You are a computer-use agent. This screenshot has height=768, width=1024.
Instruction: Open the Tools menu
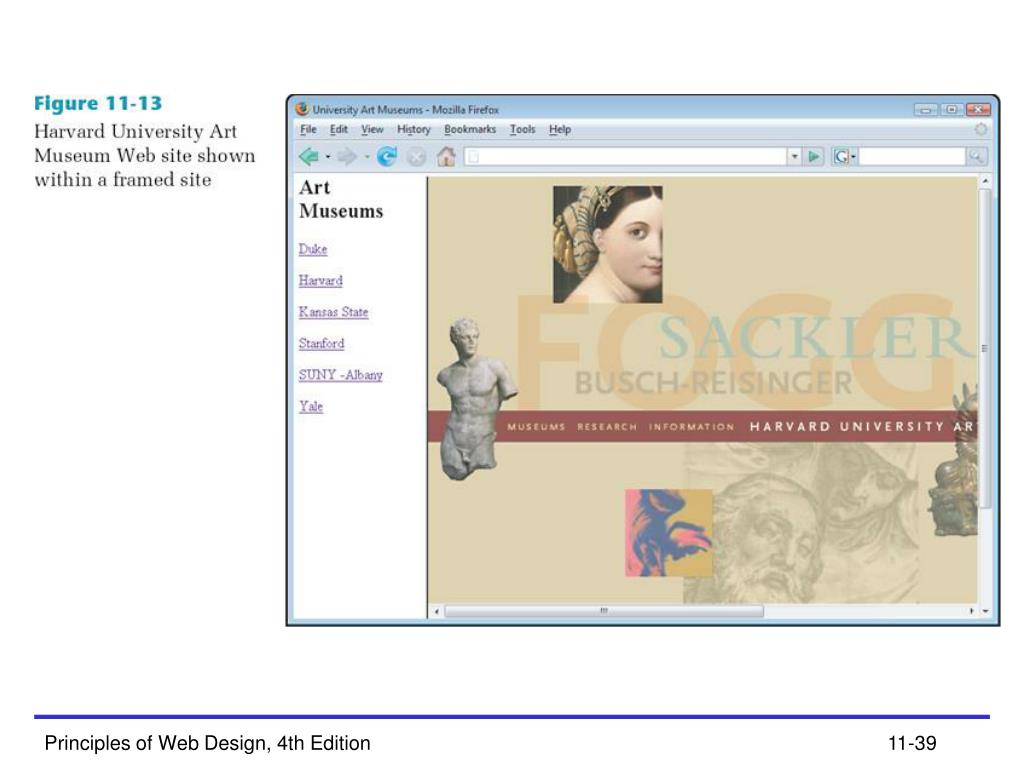pyautogui.click(x=522, y=129)
